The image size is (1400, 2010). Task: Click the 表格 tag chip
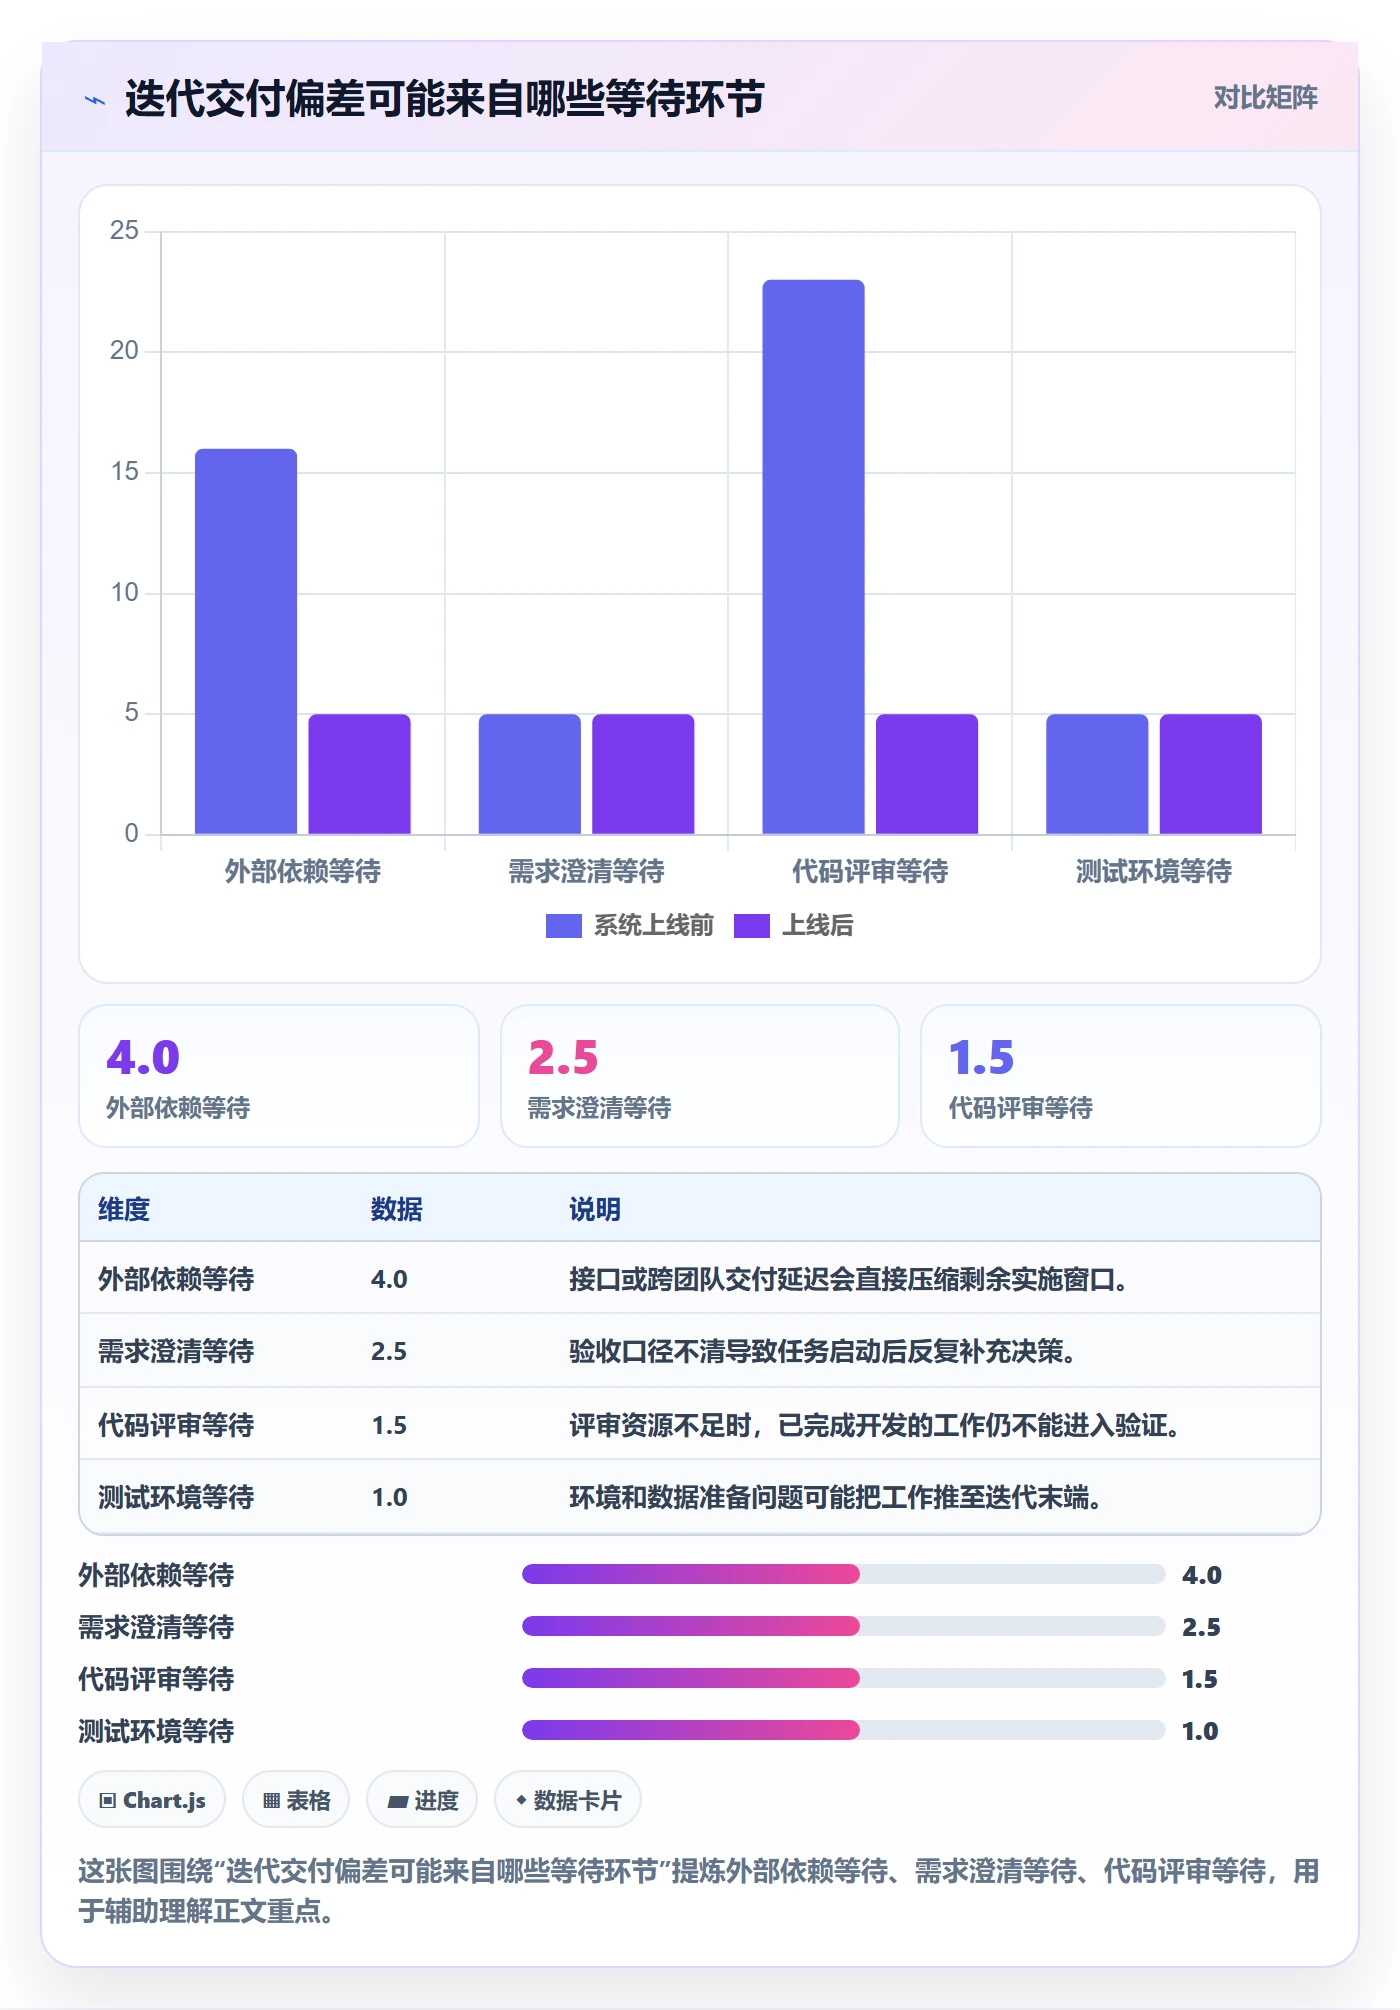pyautogui.click(x=296, y=1800)
